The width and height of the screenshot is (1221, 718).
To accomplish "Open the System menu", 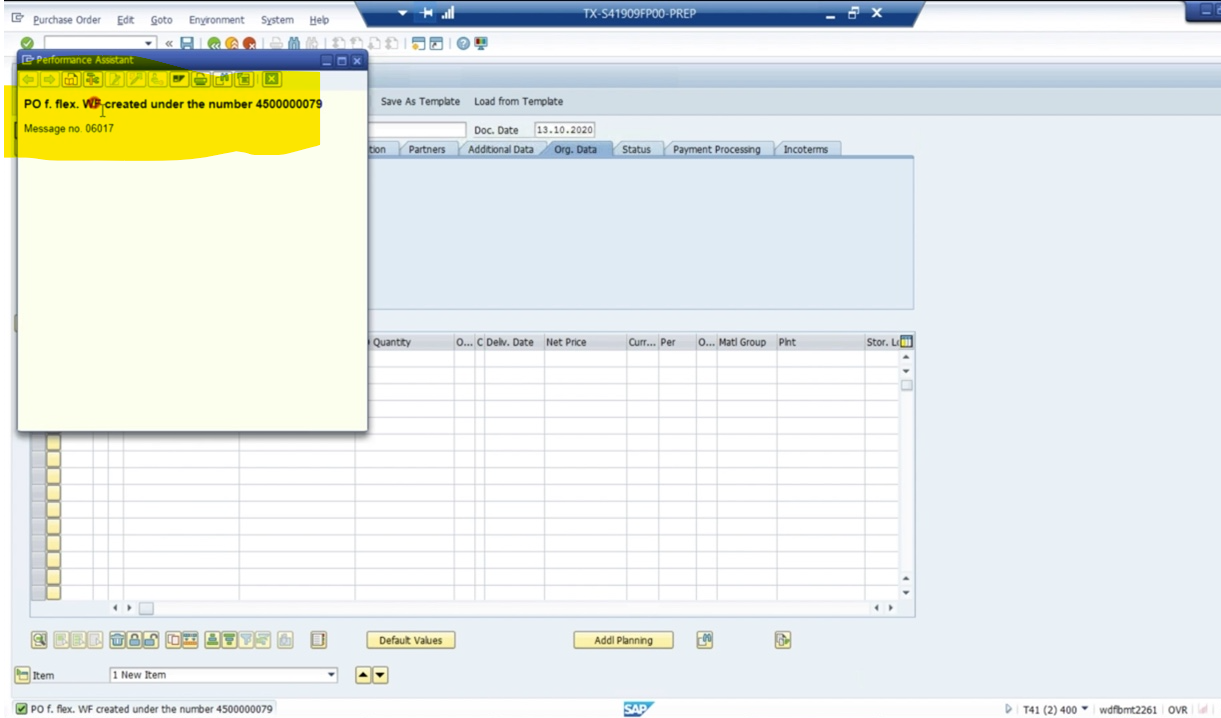I will (277, 20).
